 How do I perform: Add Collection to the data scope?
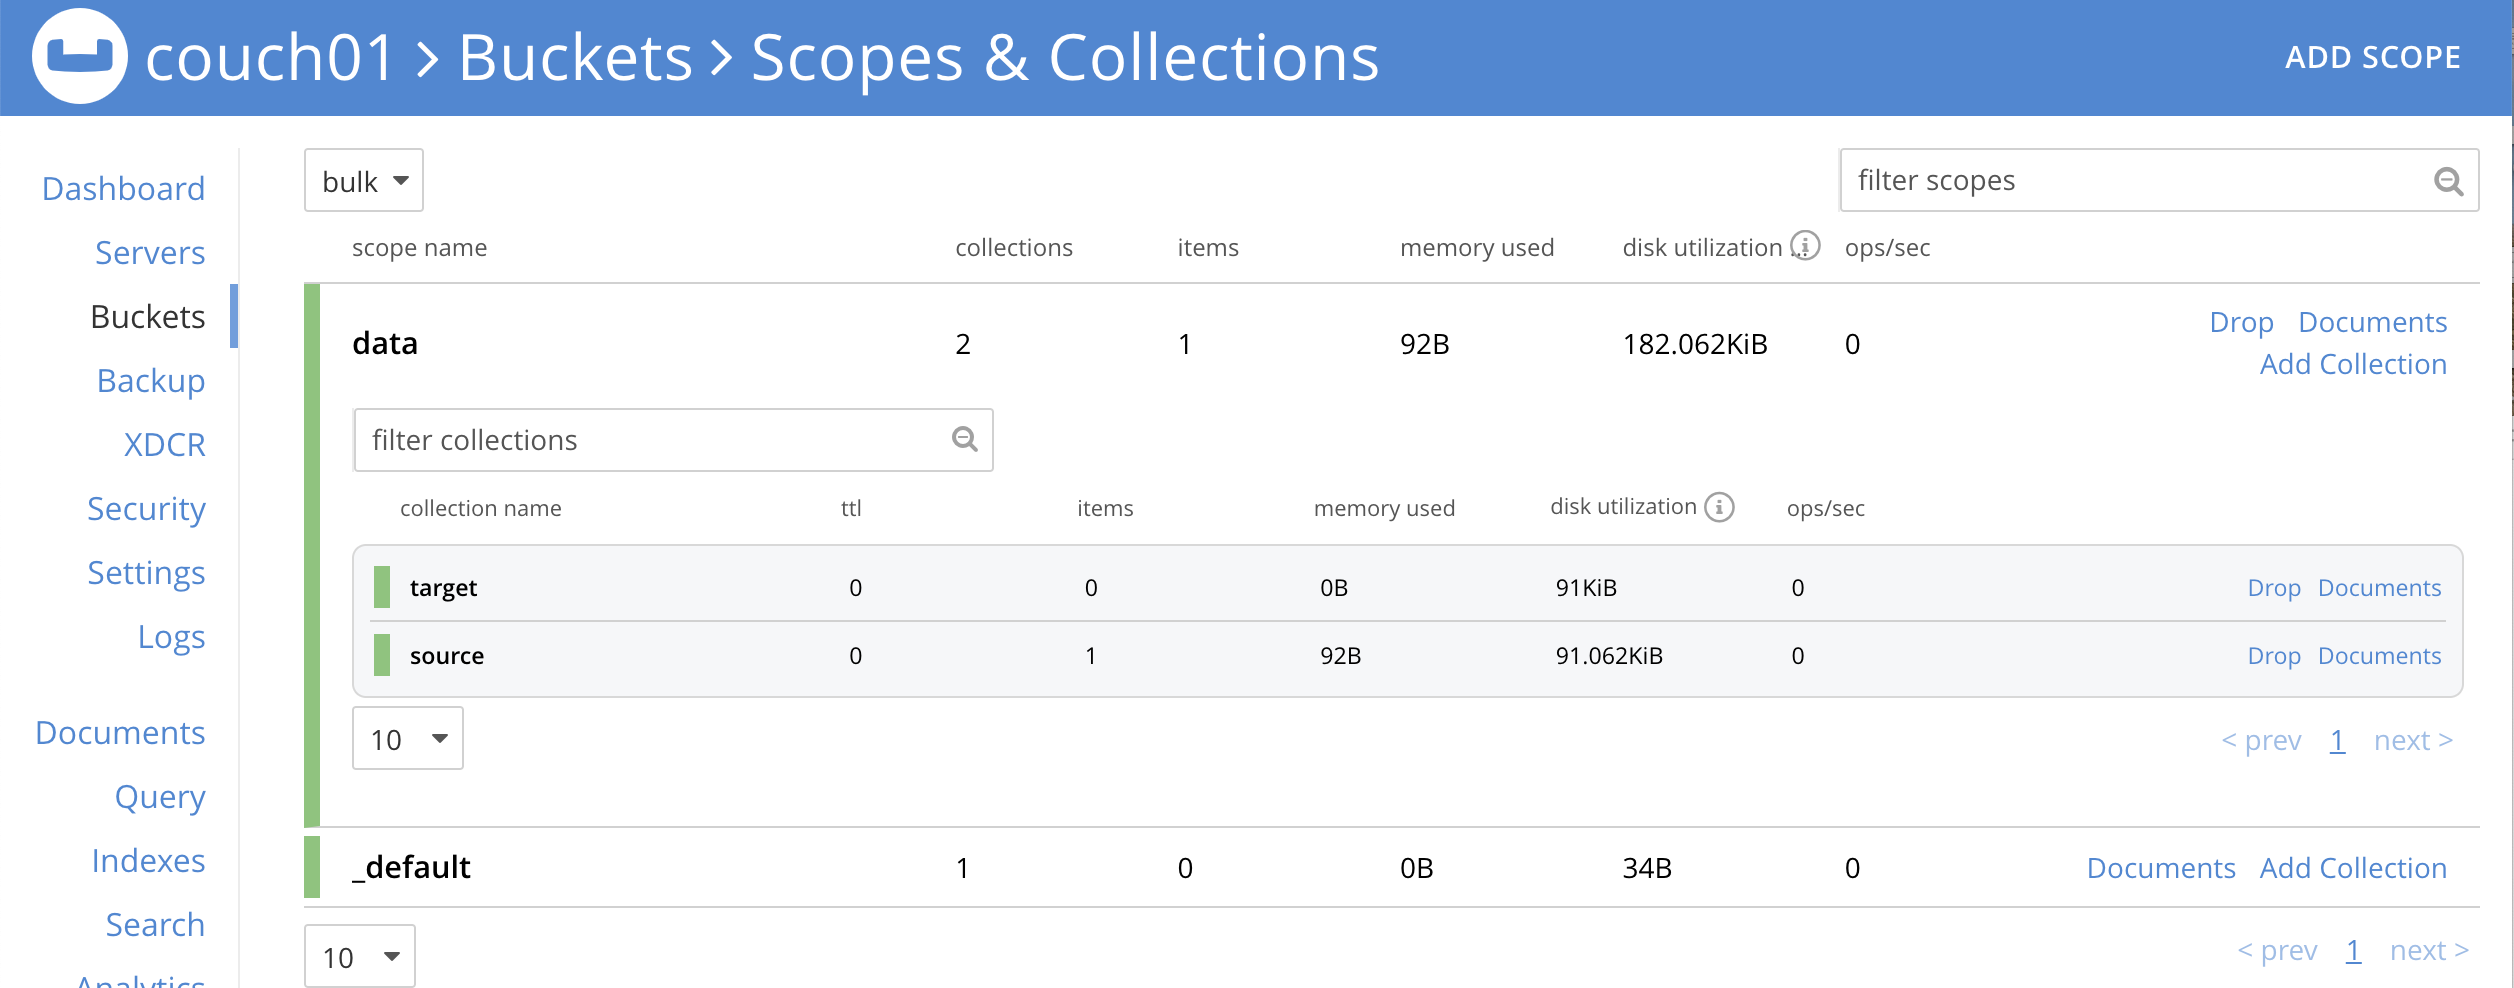[2353, 365]
